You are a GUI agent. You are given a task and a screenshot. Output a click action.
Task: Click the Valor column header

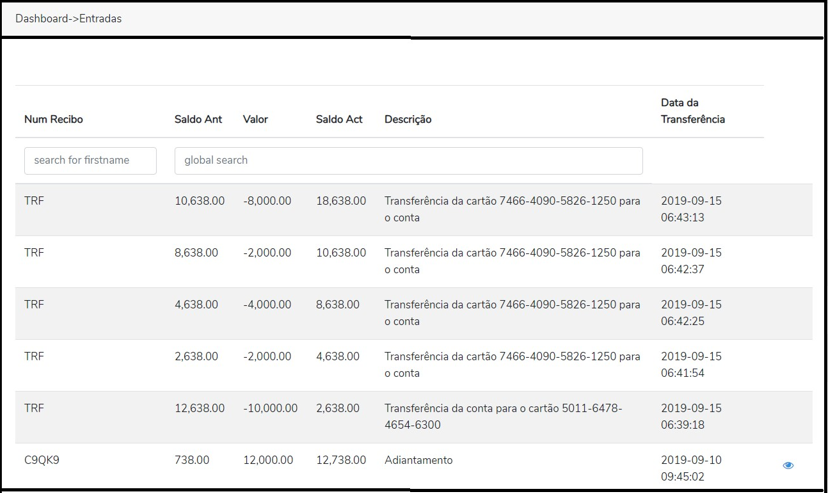[255, 119]
